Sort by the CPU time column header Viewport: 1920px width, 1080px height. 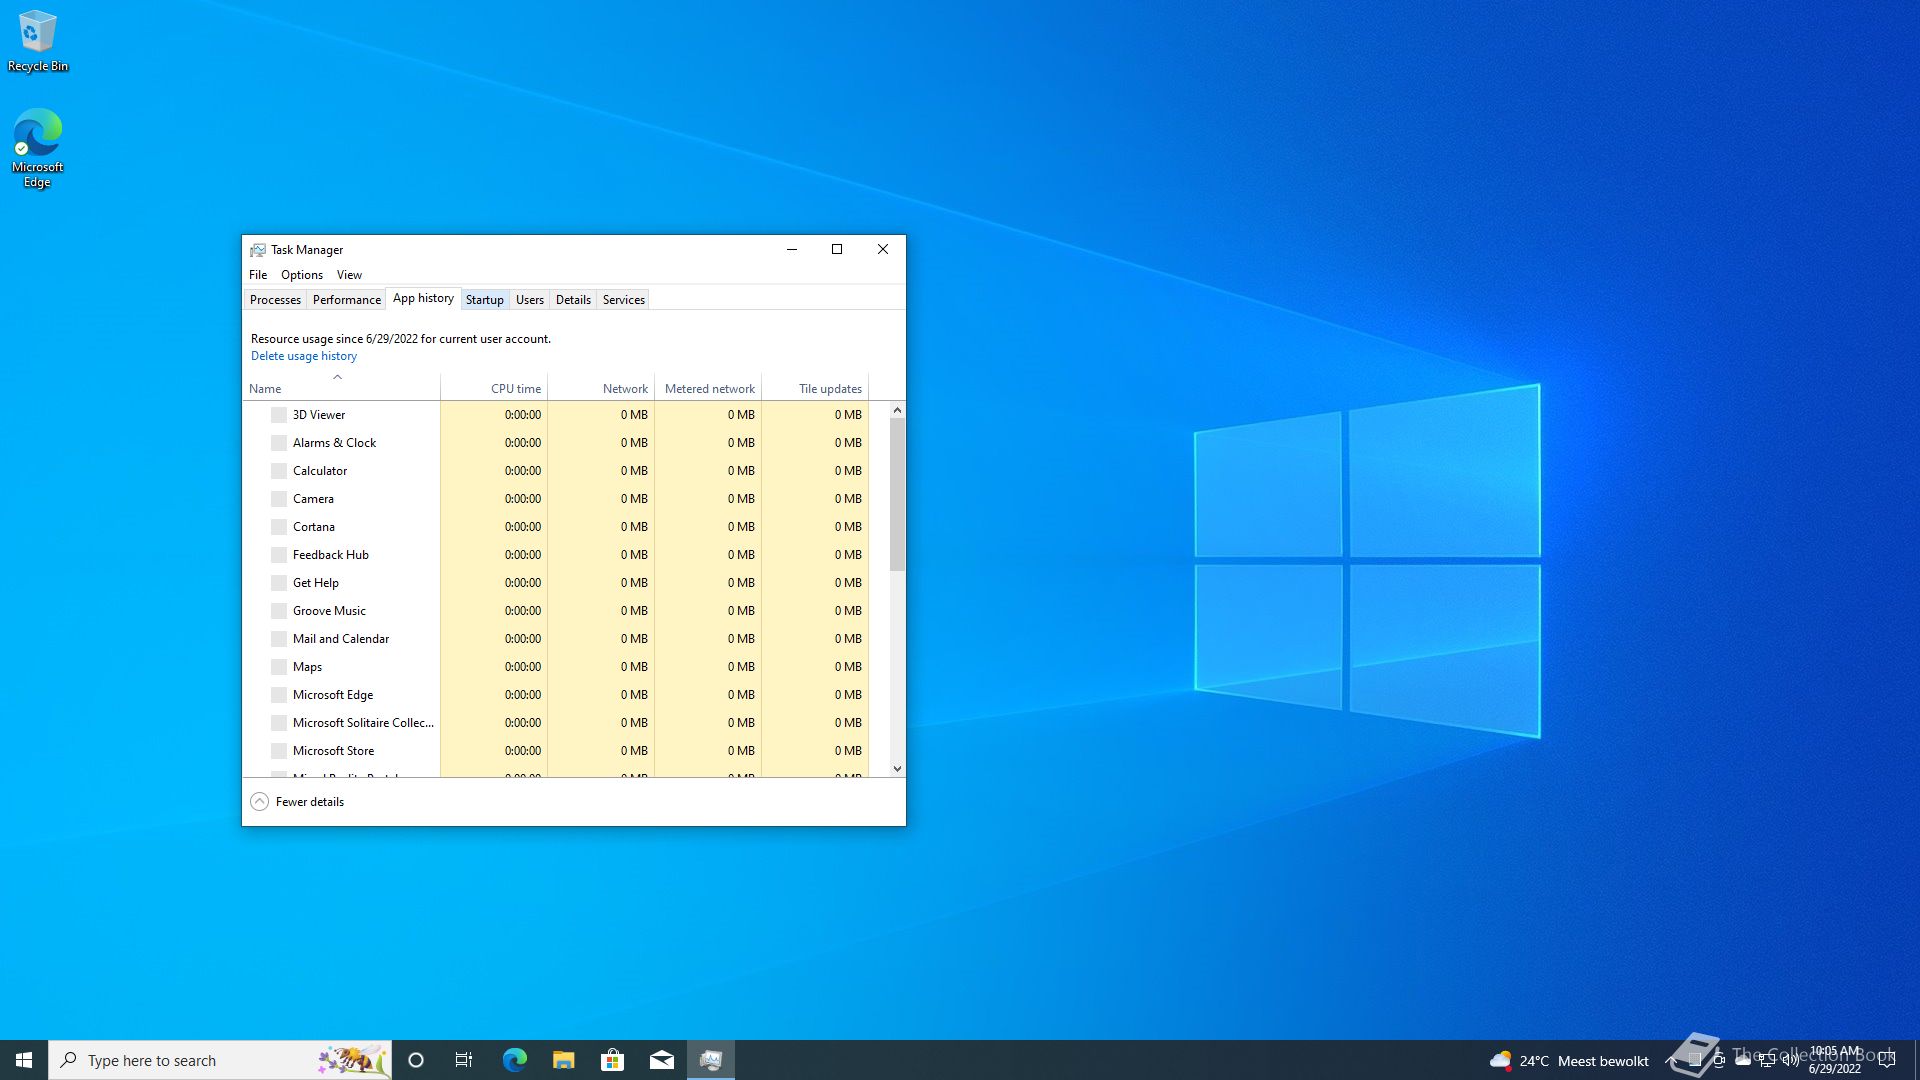(494, 388)
